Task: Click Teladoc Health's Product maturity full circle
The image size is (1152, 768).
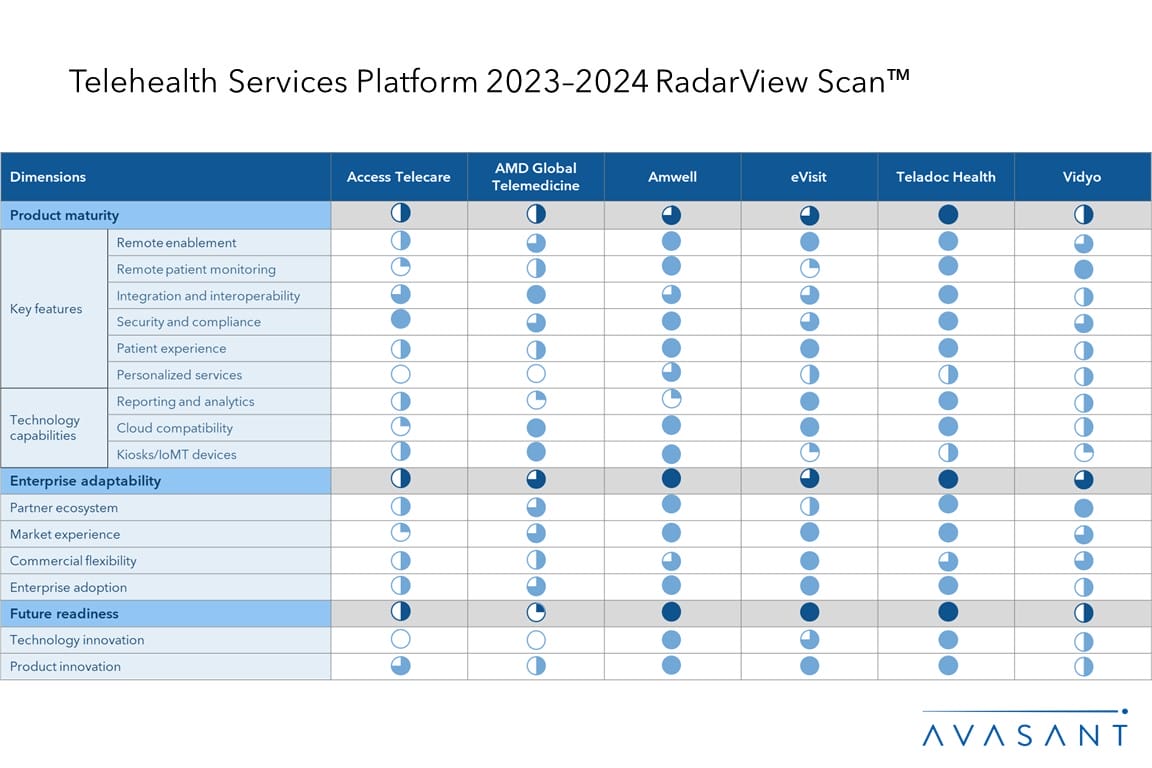Action: click(947, 214)
